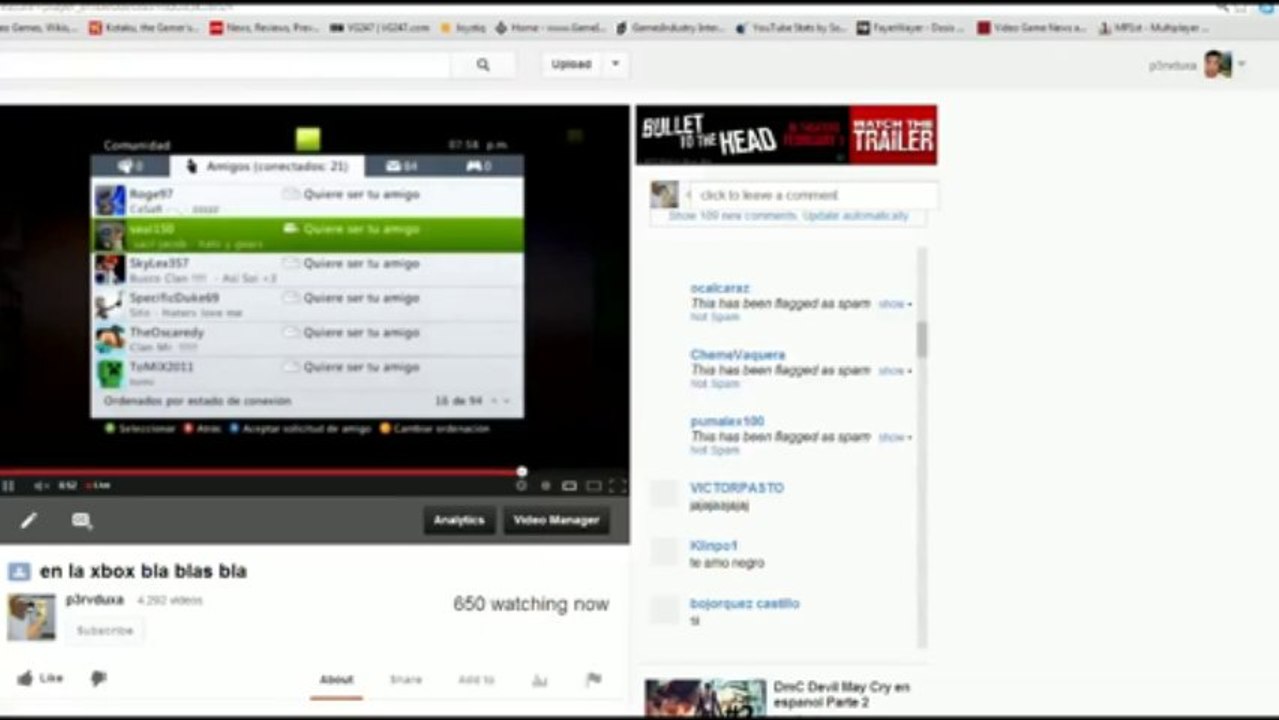
Task: Click the Subscribe button
Action: [x=105, y=631]
